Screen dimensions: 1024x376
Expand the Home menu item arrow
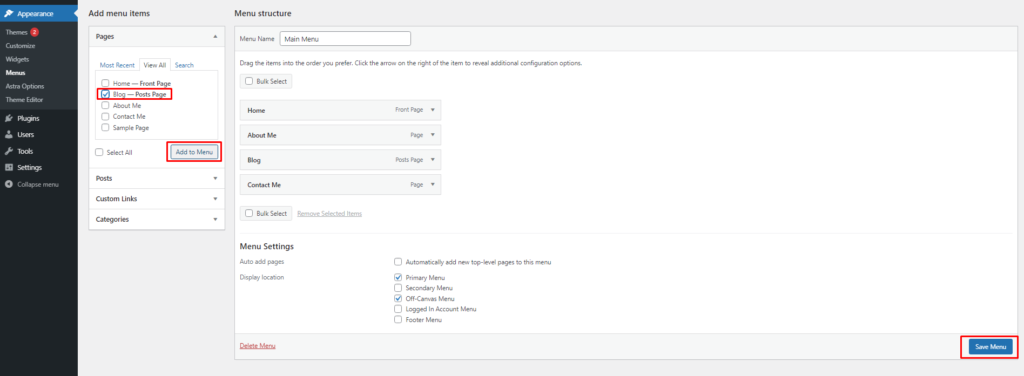pyautogui.click(x=432, y=110)
